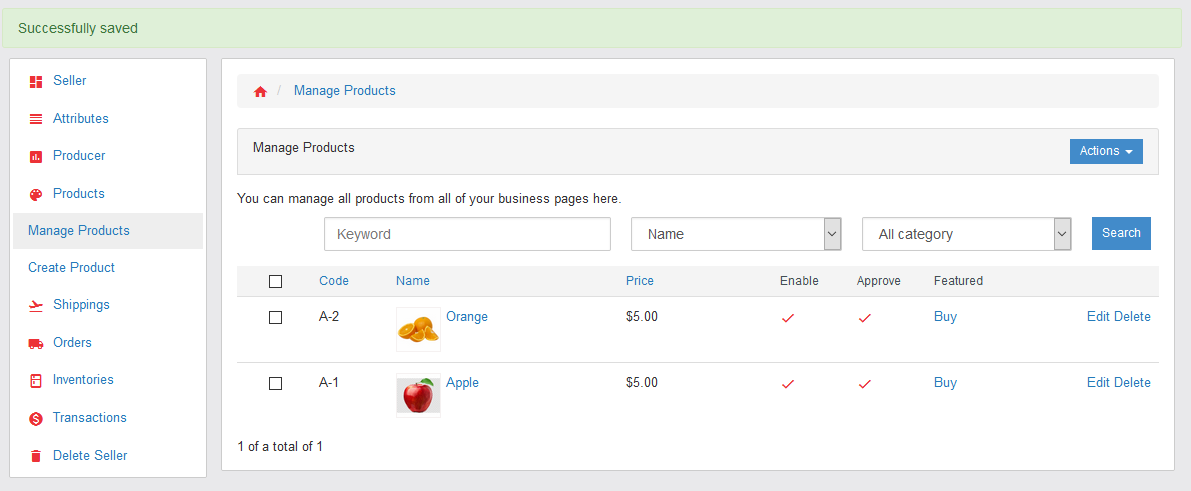
Task: Click the Producer chart icon in sidebar
Action: (36, 156)
